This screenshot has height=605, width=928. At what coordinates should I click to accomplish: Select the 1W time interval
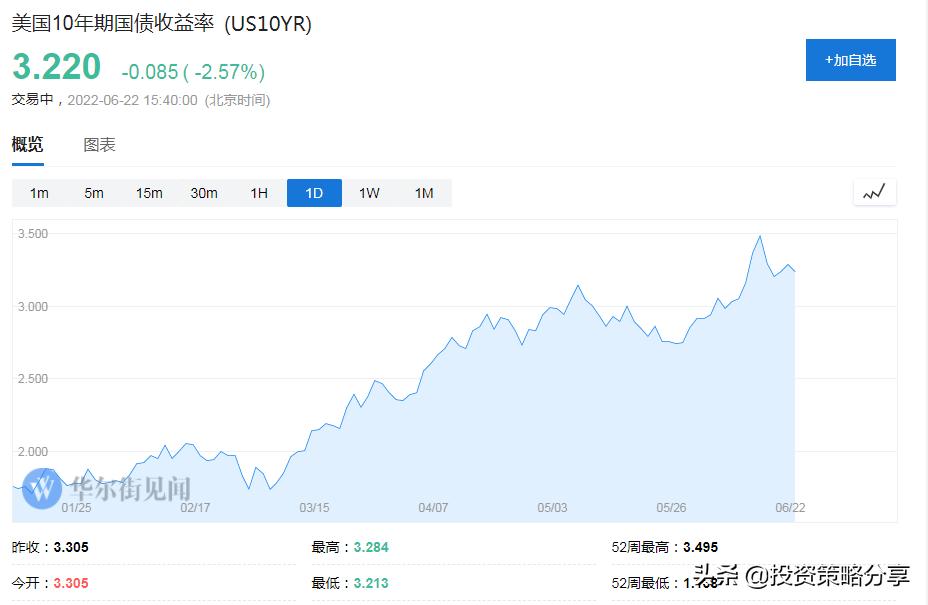coord(368,192)
